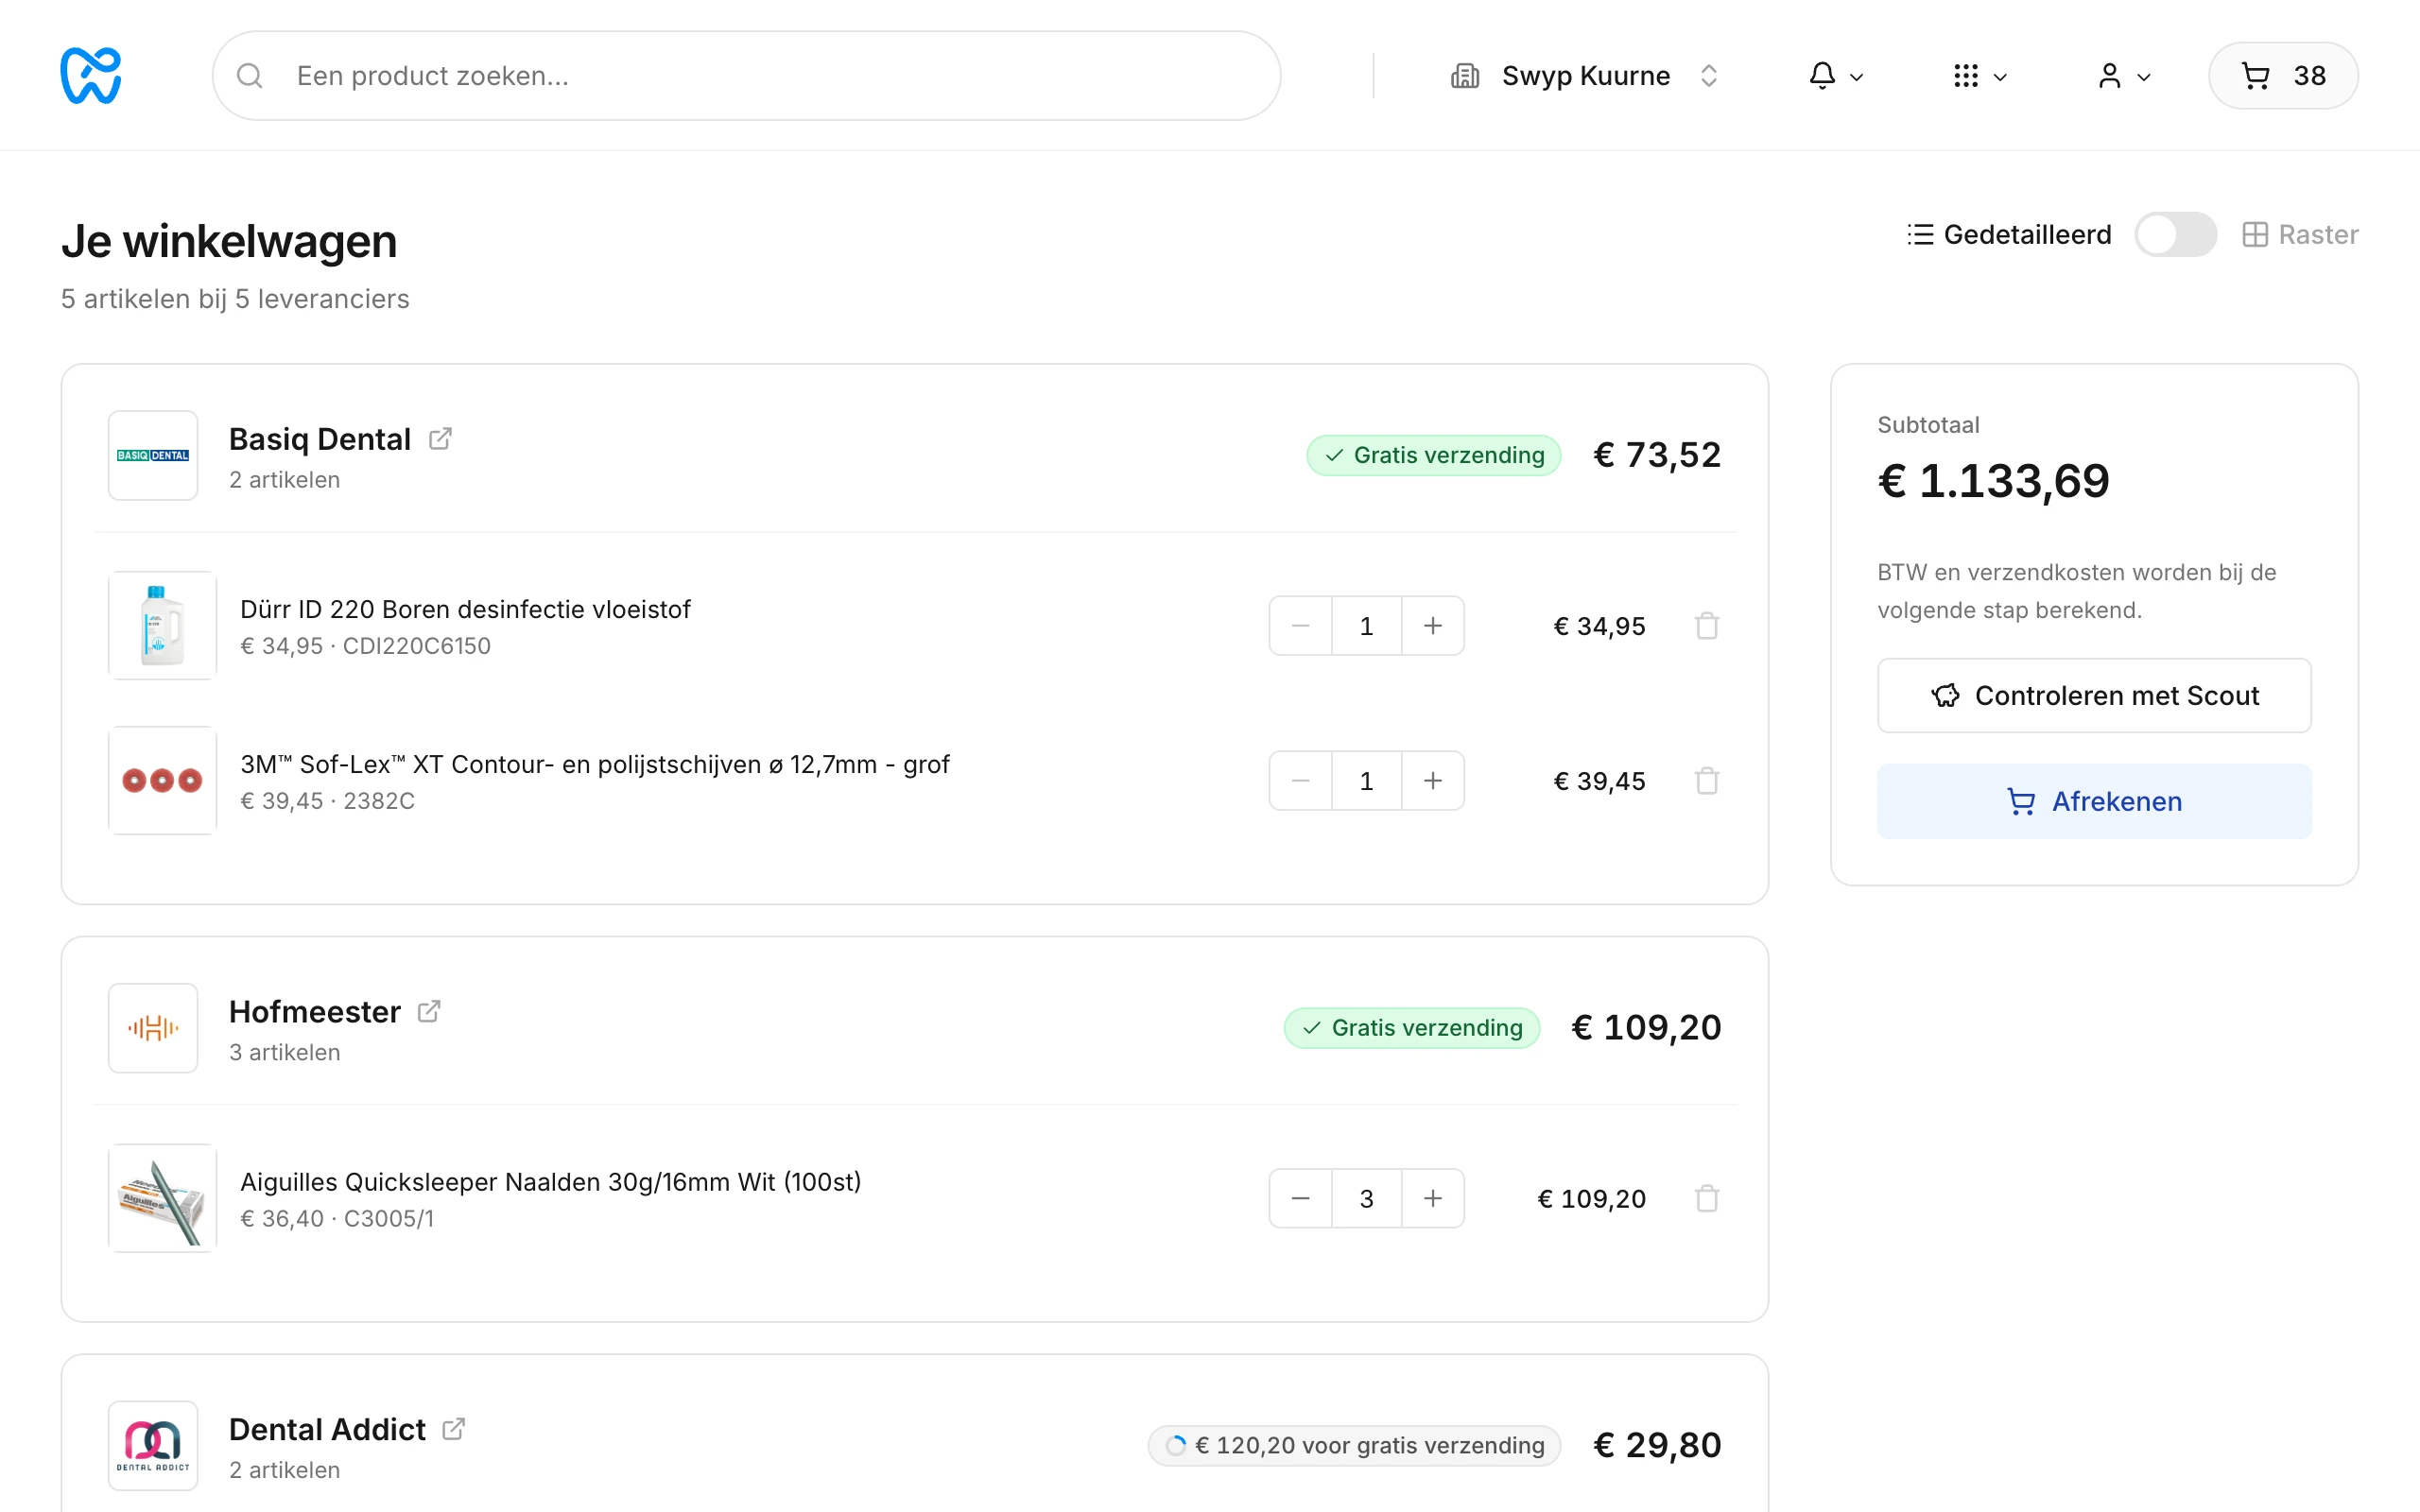Open the notifications bell menu
Screen dimensions: 2420x1512
tap(1835, 76)
